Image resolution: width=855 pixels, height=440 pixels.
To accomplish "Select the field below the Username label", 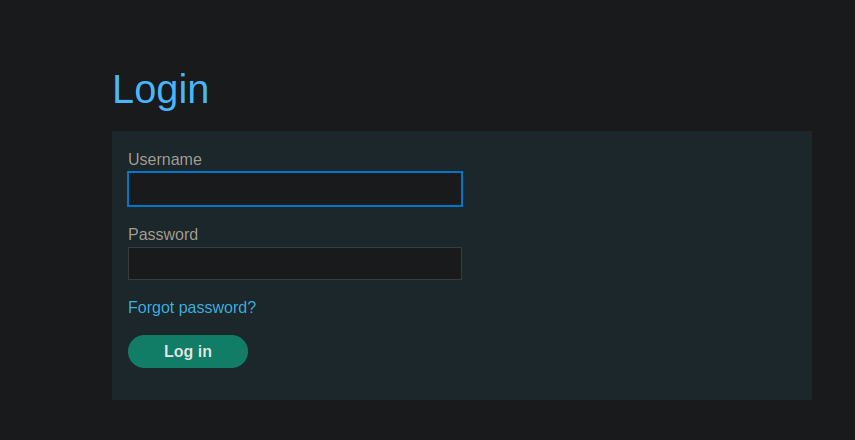I will tap(295, 189).
